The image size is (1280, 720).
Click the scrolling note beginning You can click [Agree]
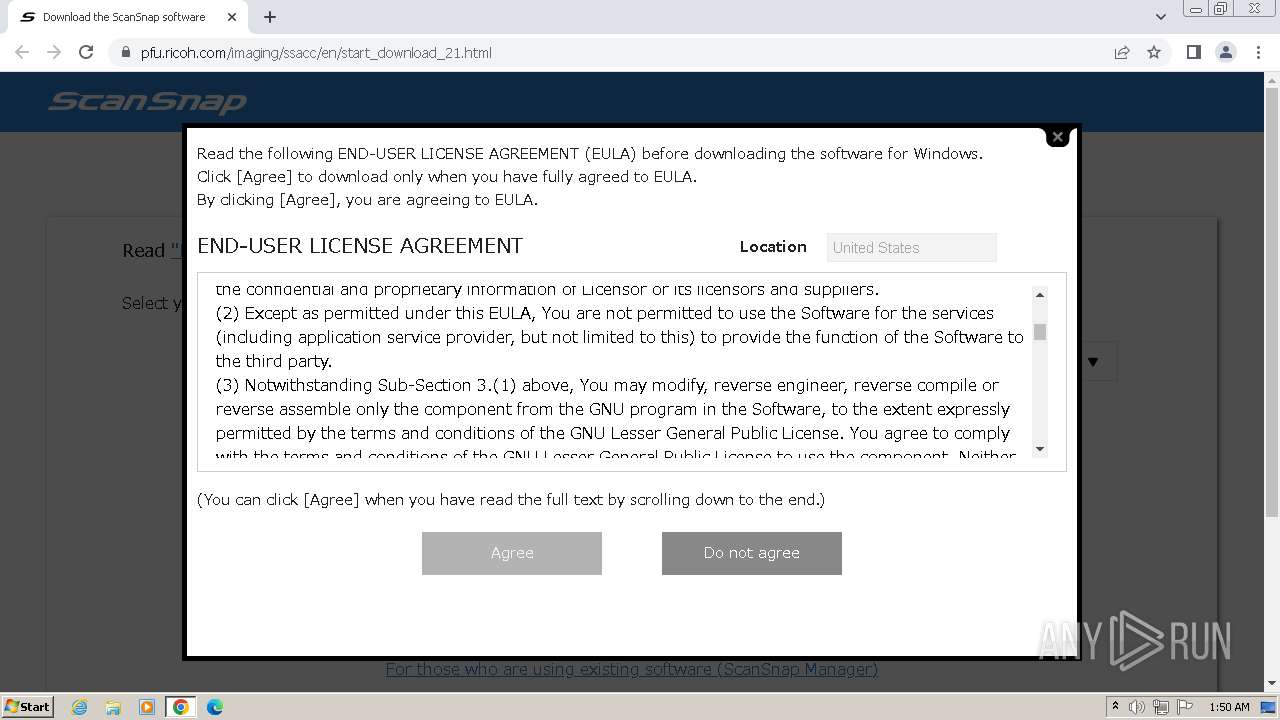(x=511, y=499)
